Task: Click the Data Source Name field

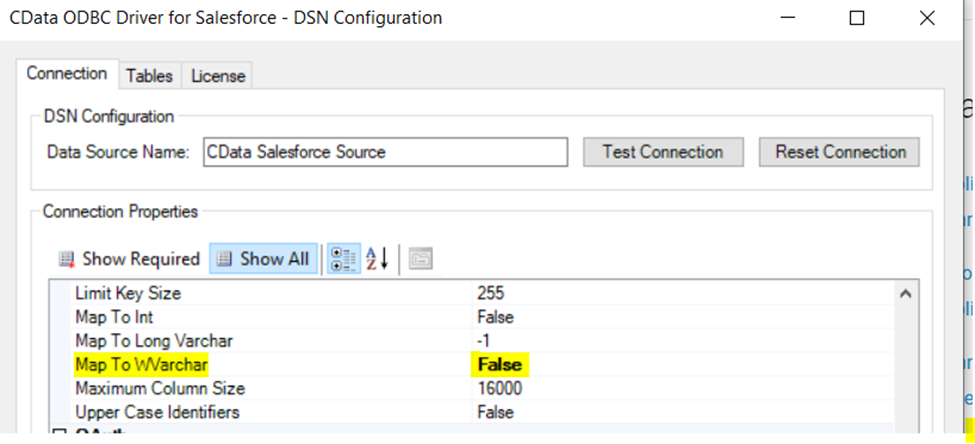Action: coord(384,152)
